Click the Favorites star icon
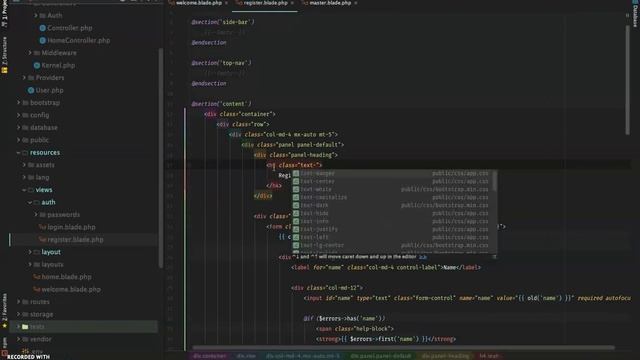The height and width of the screenshot is (360, 640). (x=4, y=326)
